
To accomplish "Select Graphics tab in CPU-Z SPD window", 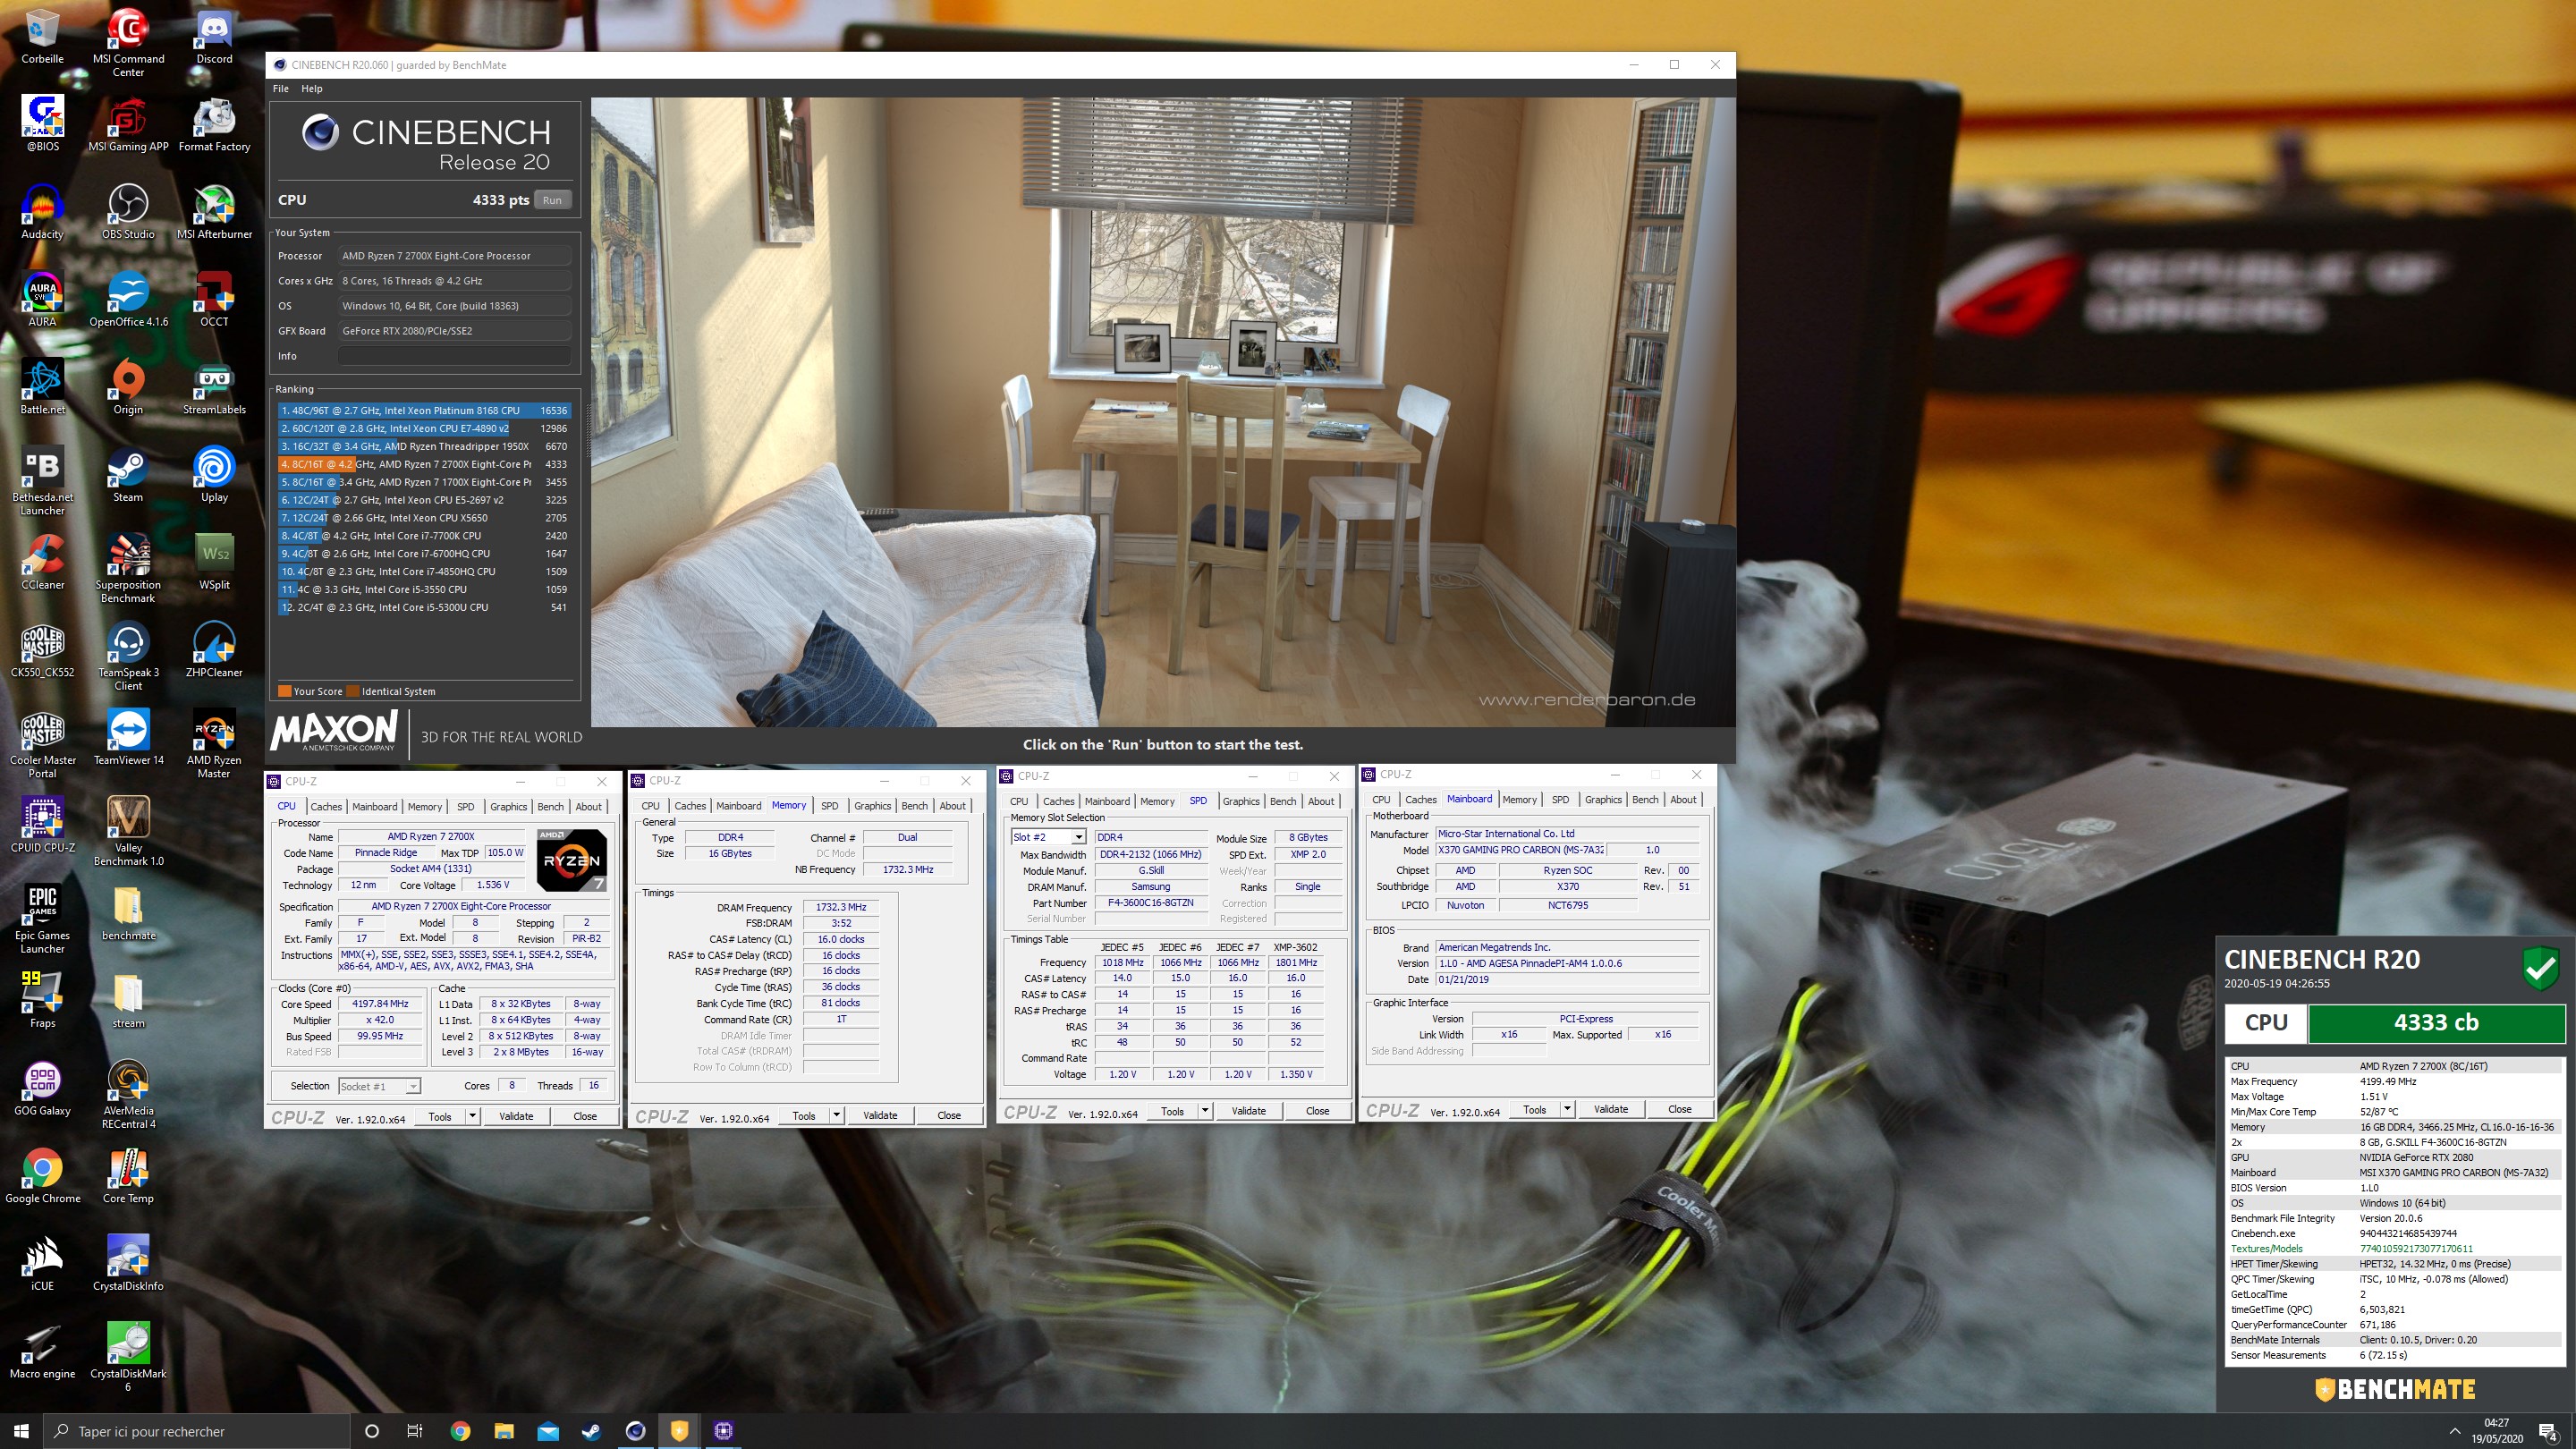I will click(x=1241, y=801).
